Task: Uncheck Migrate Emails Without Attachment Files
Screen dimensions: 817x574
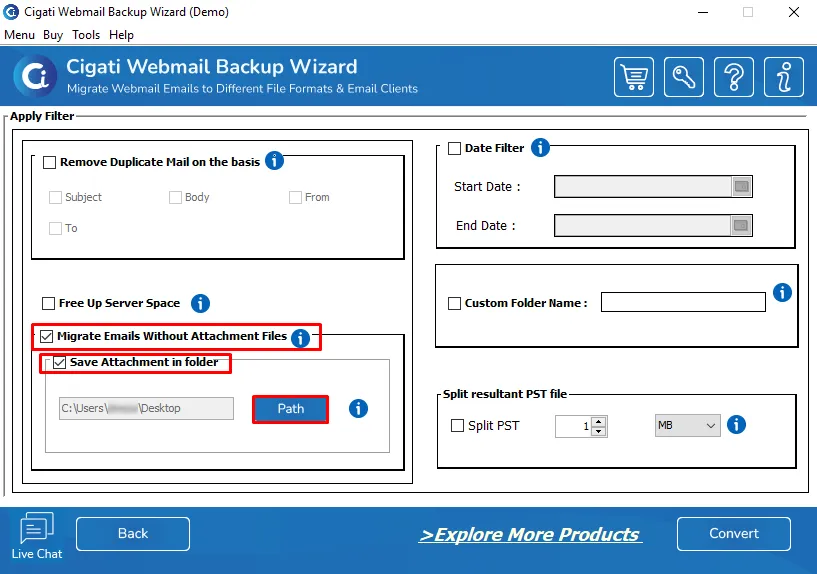Action: tap(46, 336)
